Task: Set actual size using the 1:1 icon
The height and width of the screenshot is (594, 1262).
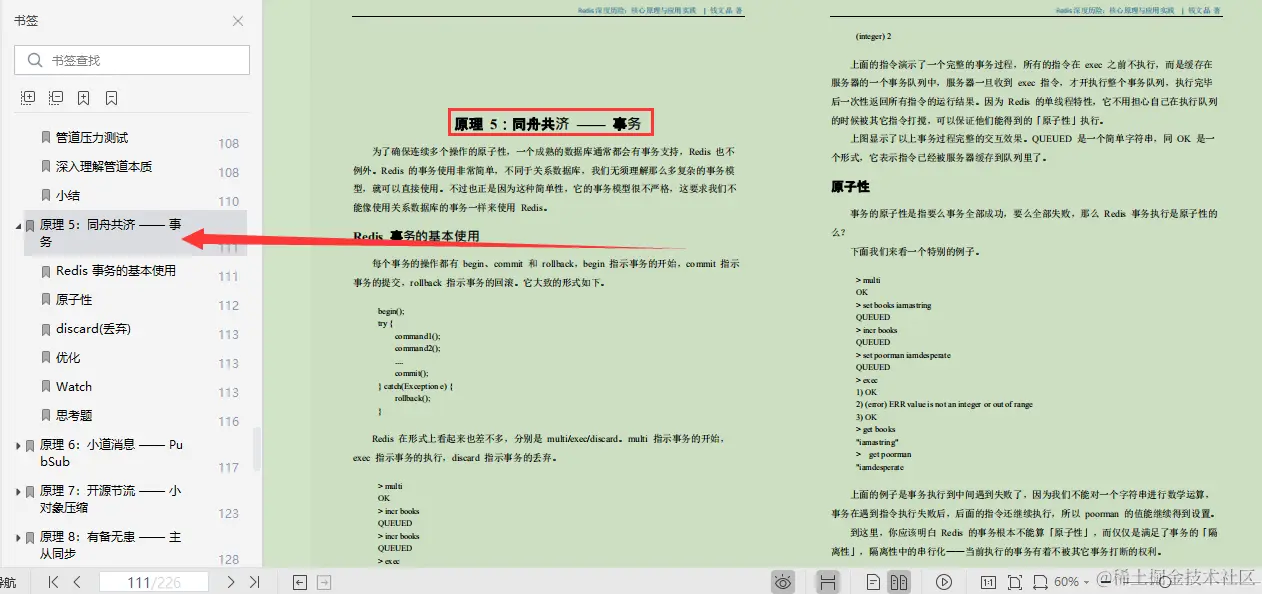Action: coord(988,582)
